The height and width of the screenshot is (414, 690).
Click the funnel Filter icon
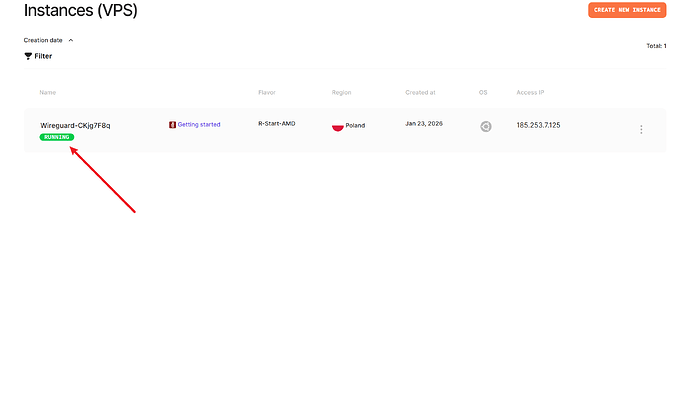click(28, 56)
